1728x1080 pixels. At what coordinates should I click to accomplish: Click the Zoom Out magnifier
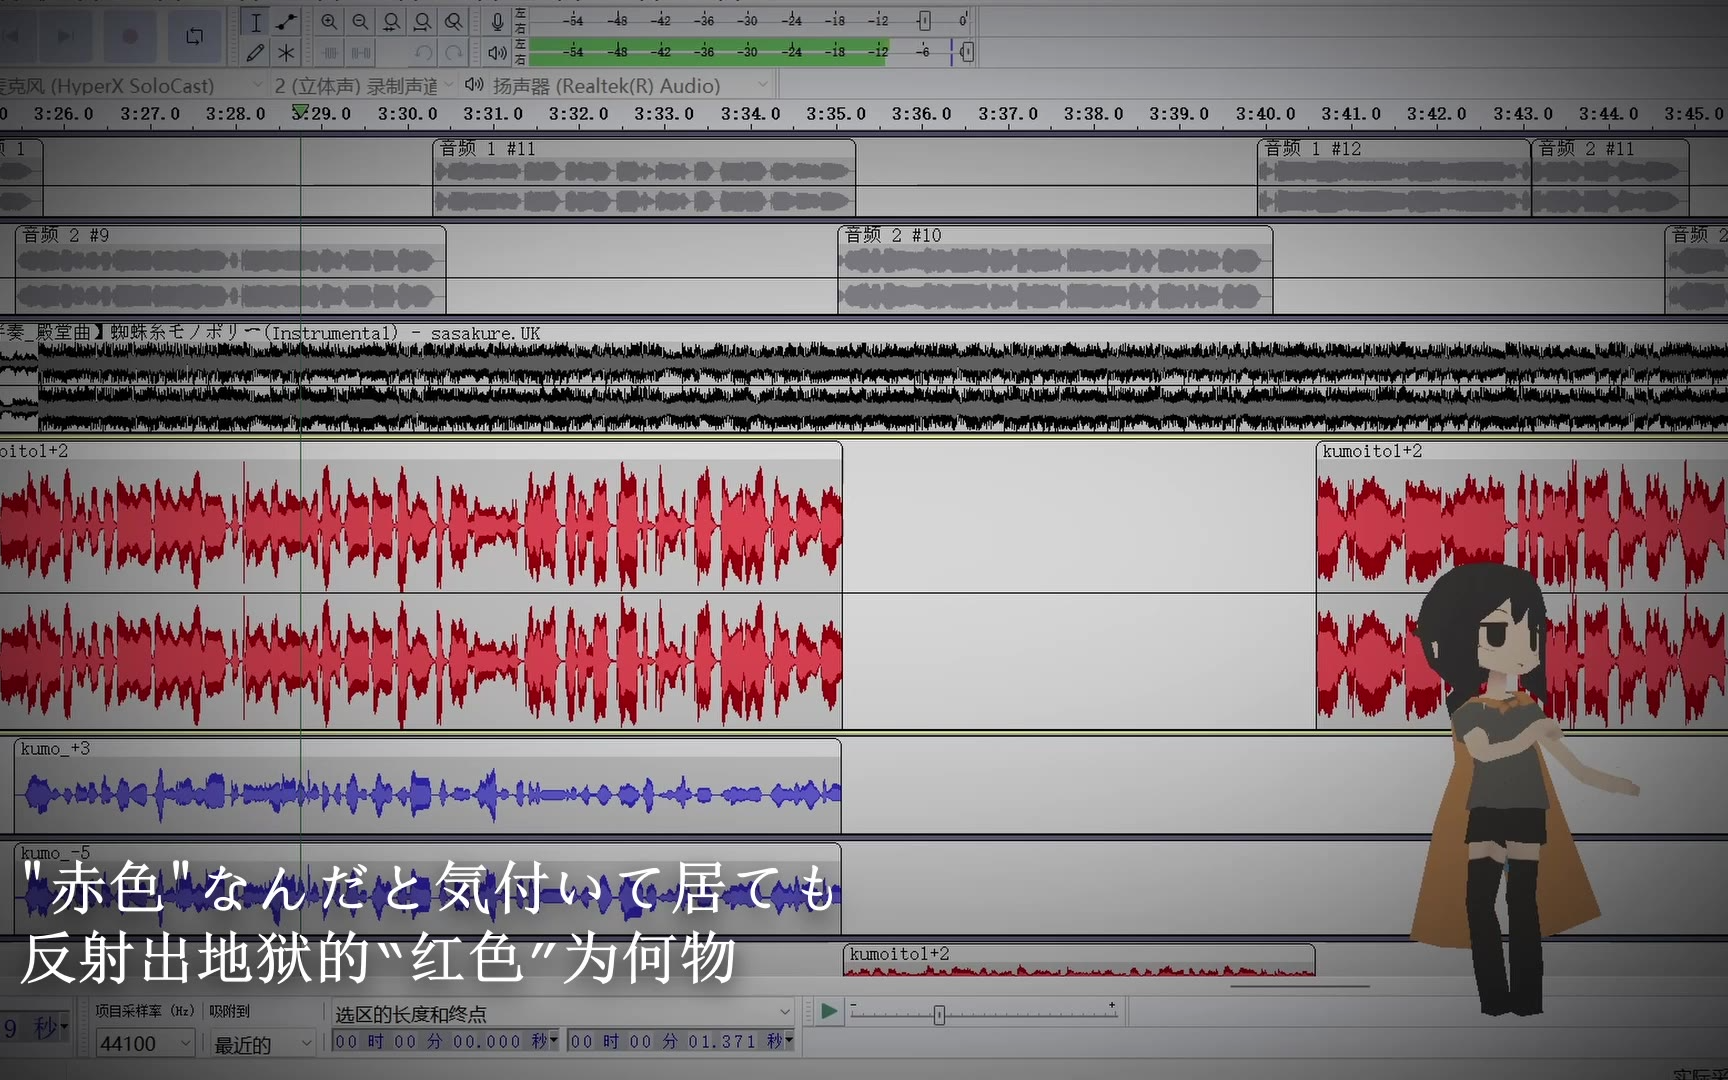tap(360, 22)
